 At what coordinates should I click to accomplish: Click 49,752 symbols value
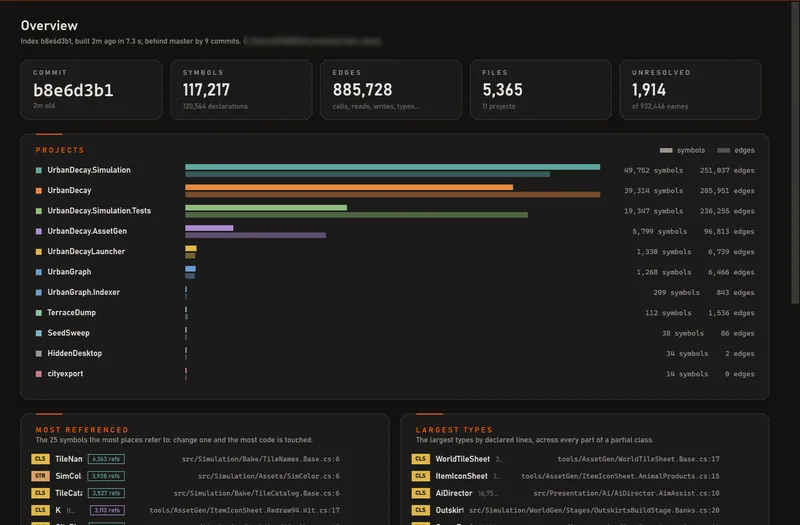click(x=653, y=170)
